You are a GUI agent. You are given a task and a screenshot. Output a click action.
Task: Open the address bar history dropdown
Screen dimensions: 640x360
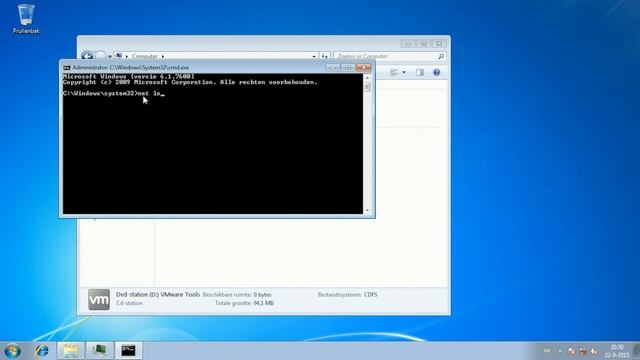coord(314,56)
